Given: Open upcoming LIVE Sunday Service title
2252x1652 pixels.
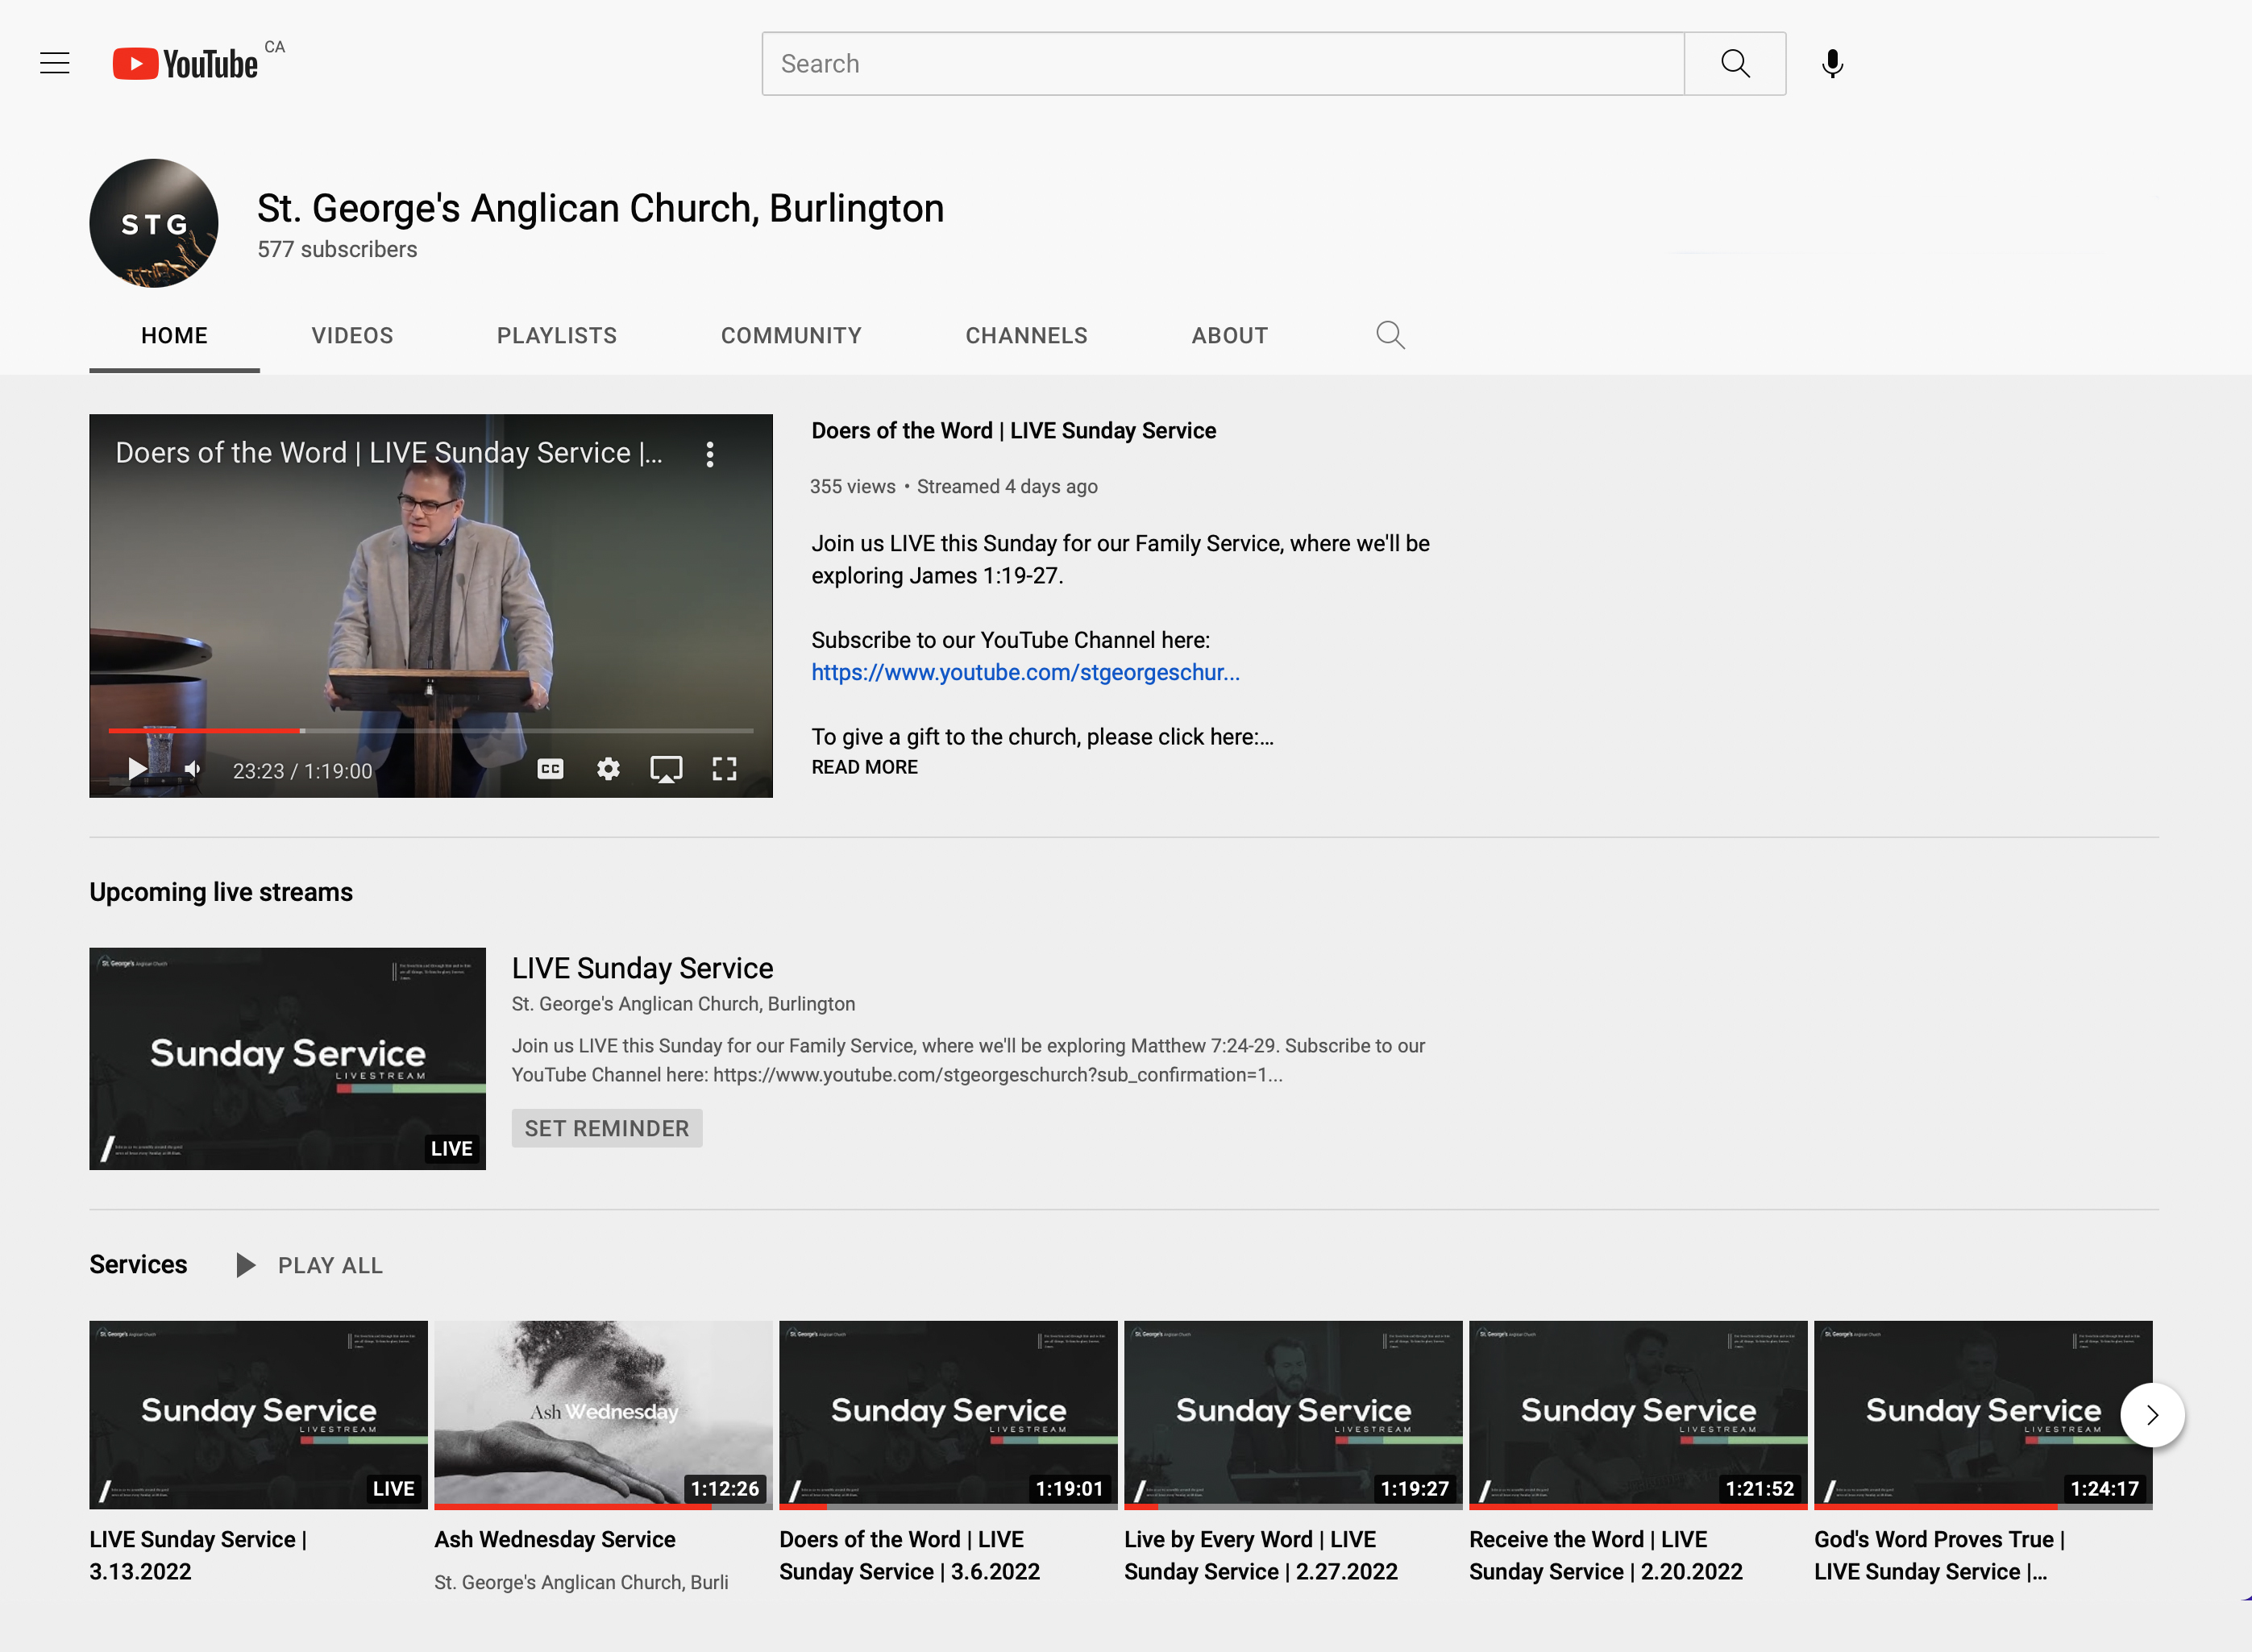Looking at the screenshot, I should 642,968.
